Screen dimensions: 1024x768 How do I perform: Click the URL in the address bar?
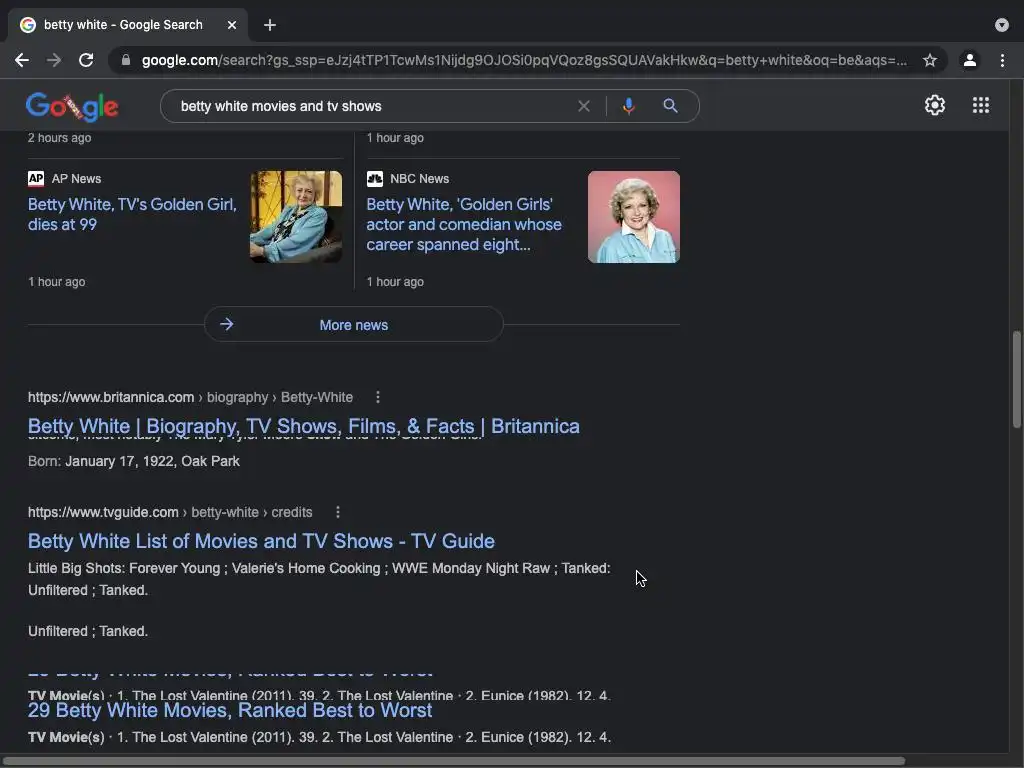524,60
